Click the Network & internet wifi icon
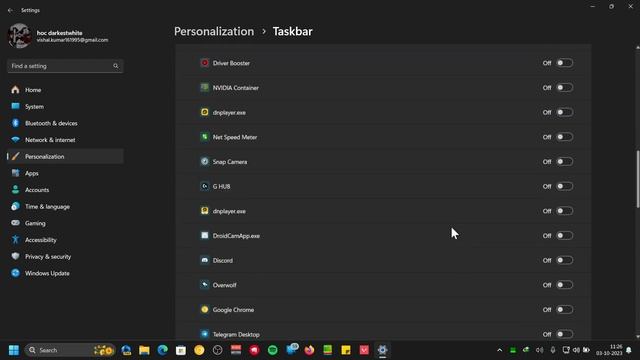Screen dimensions: 640x360 (x=16, y=140)
